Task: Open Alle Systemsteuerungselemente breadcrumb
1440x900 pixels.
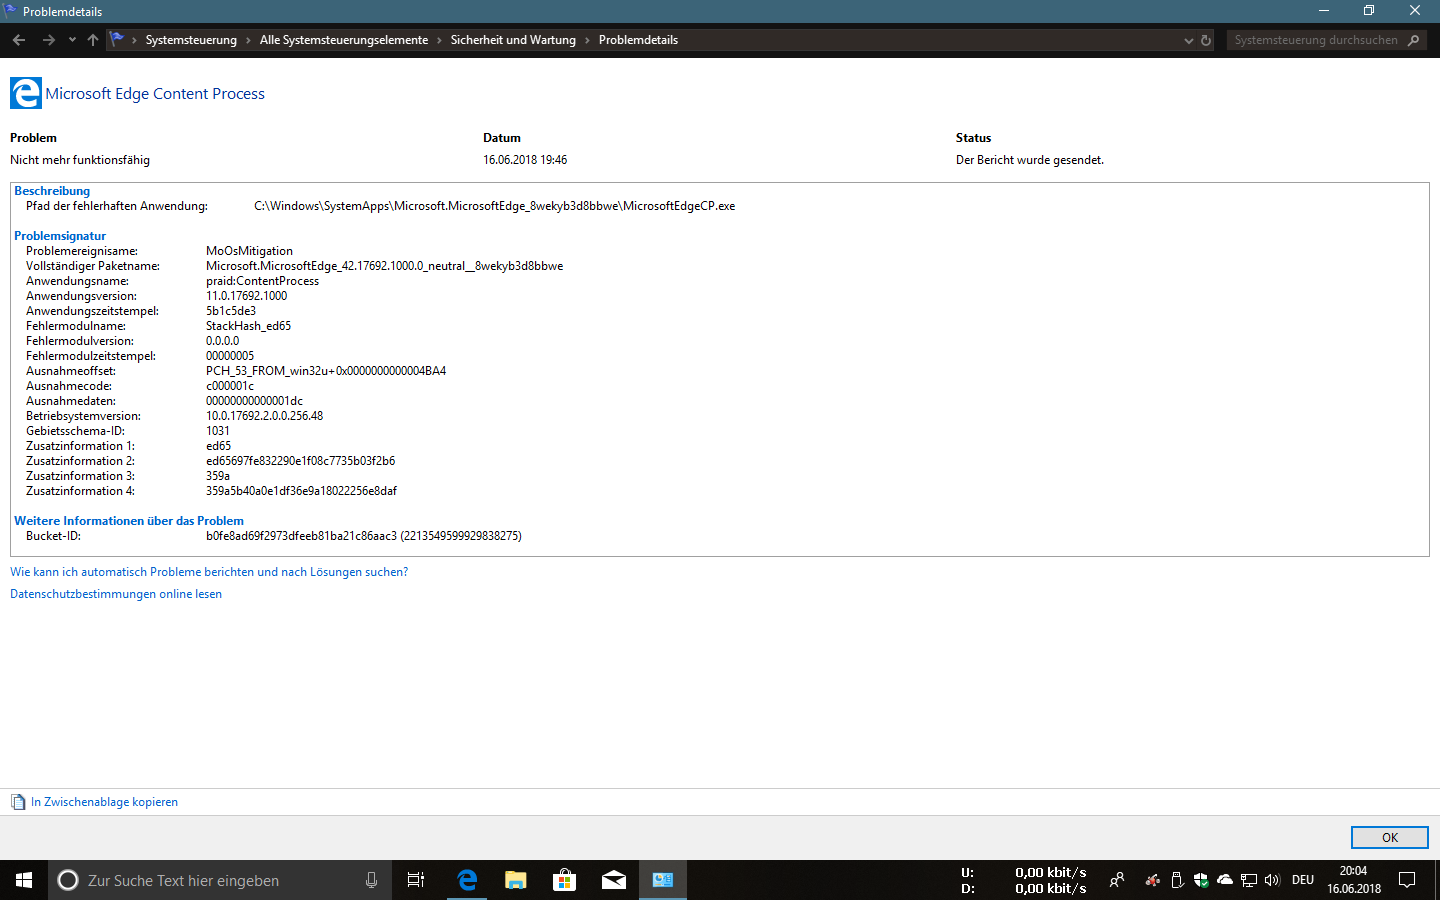Action: [344, 40]
